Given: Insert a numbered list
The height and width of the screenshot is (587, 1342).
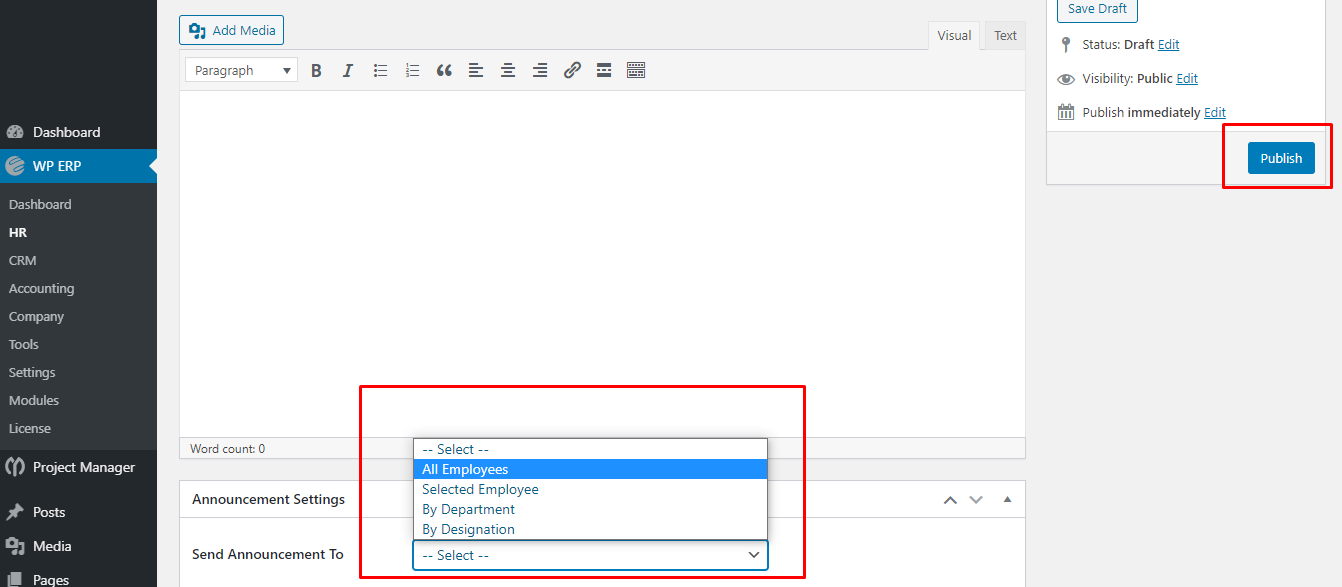Looking at the screenshot, I should coord(412,70).
